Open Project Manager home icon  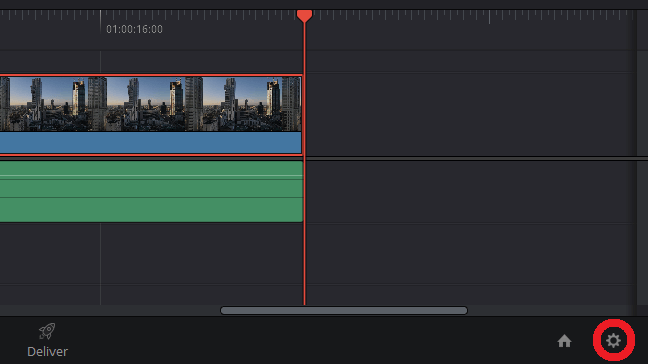coord(564,341)
